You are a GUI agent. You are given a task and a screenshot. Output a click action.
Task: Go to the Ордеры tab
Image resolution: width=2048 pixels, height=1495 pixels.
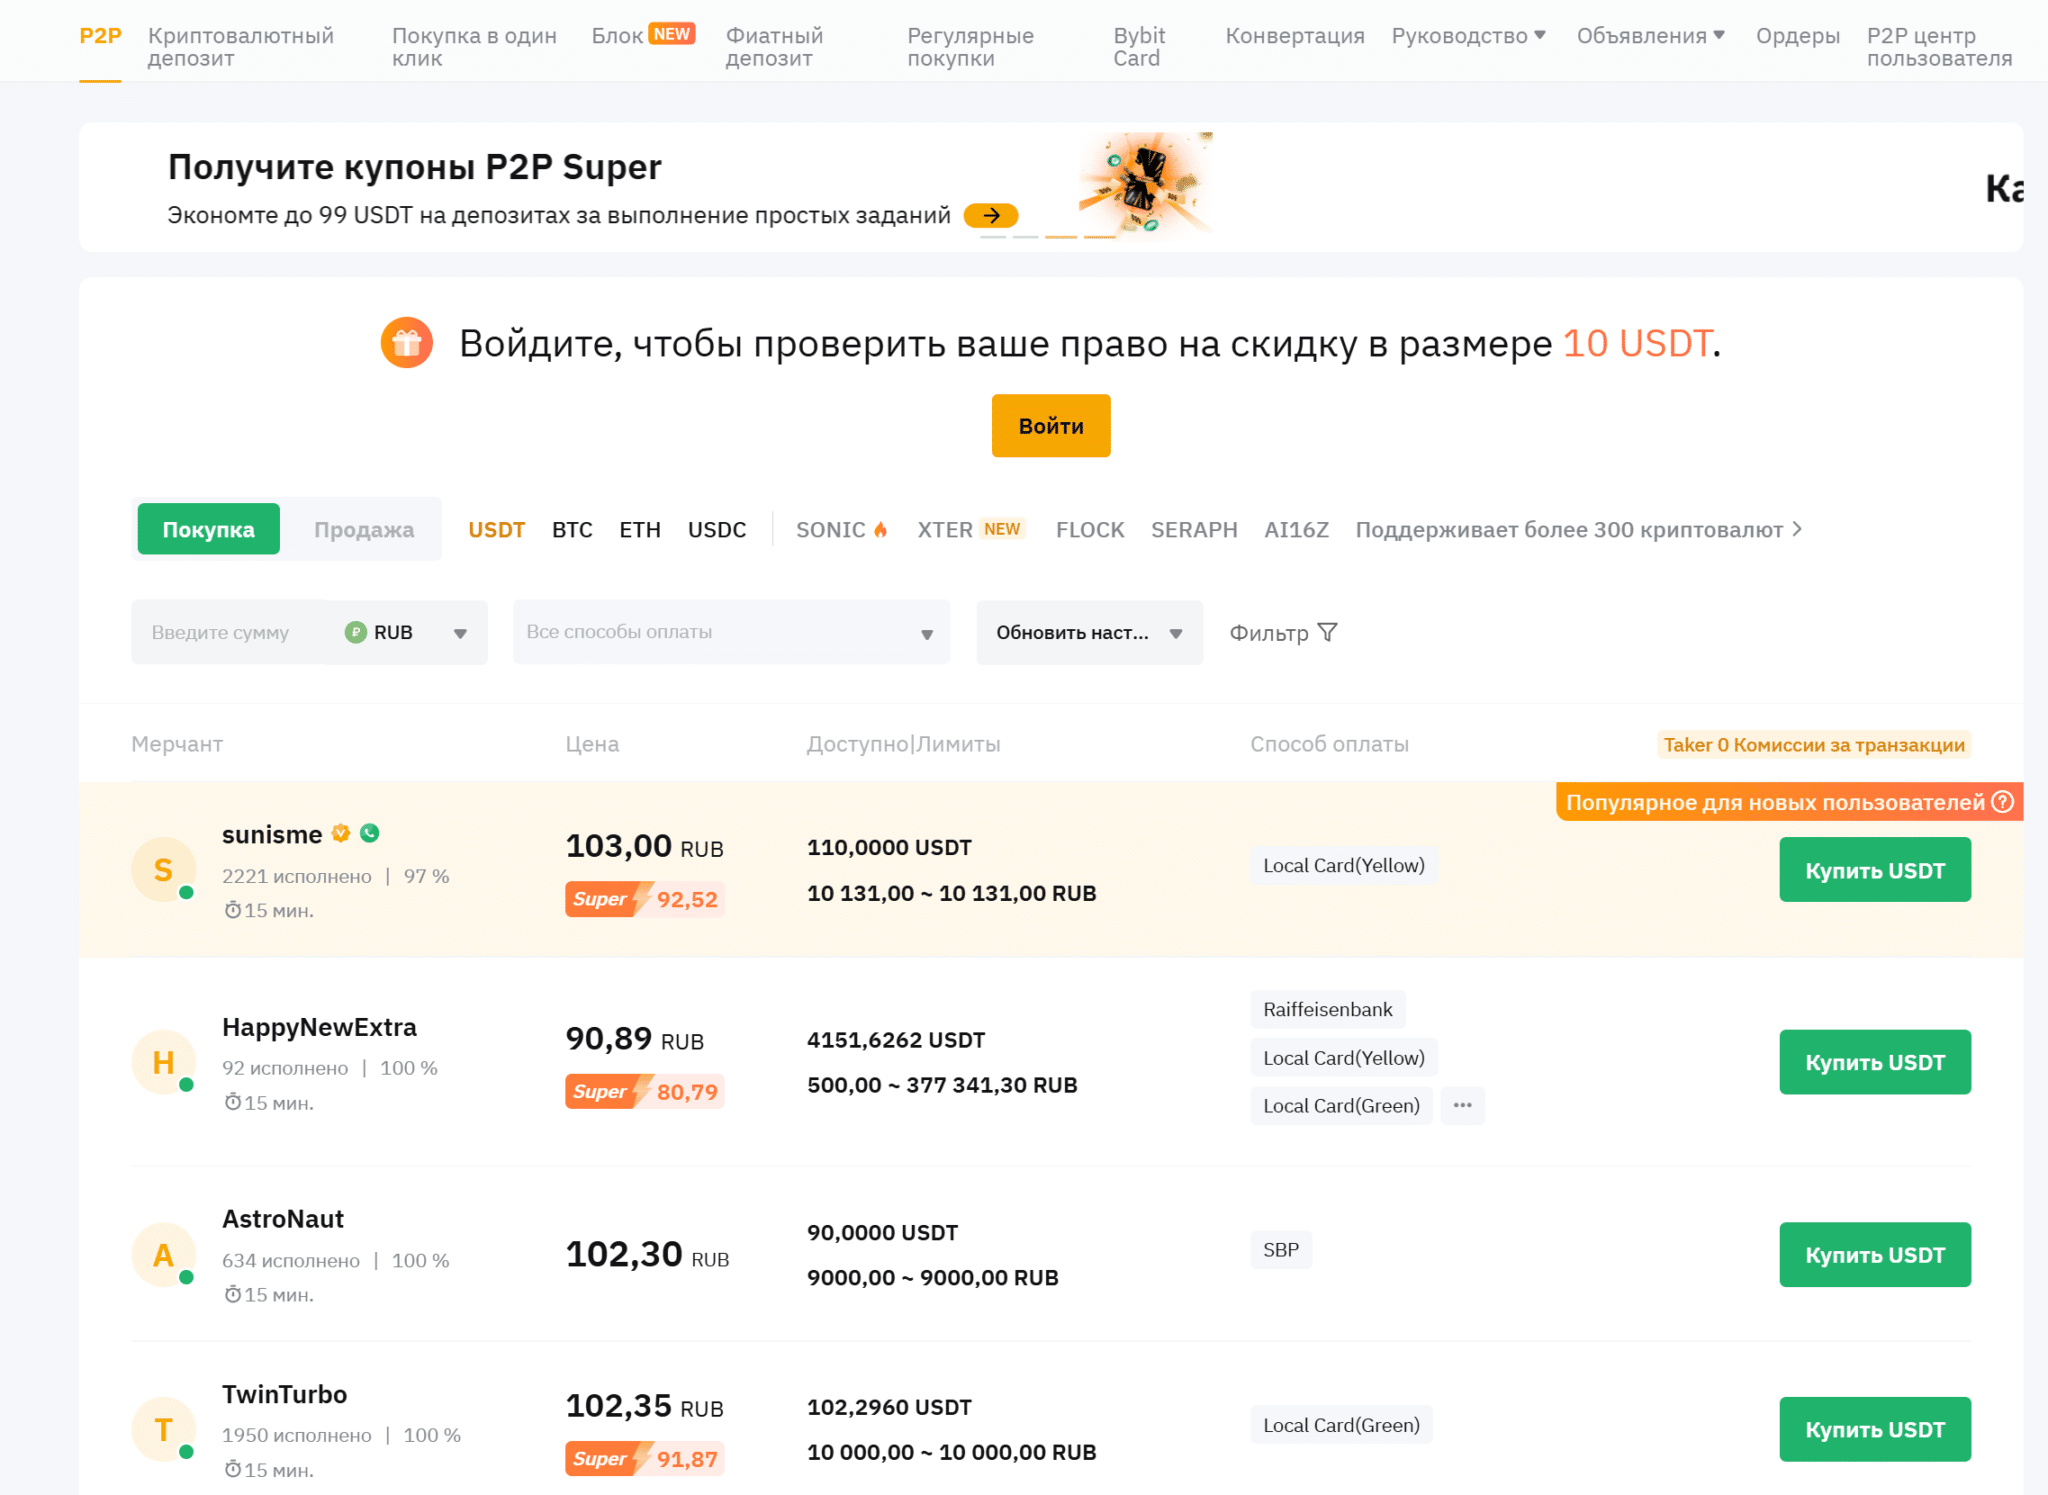tap(1797, 36)
